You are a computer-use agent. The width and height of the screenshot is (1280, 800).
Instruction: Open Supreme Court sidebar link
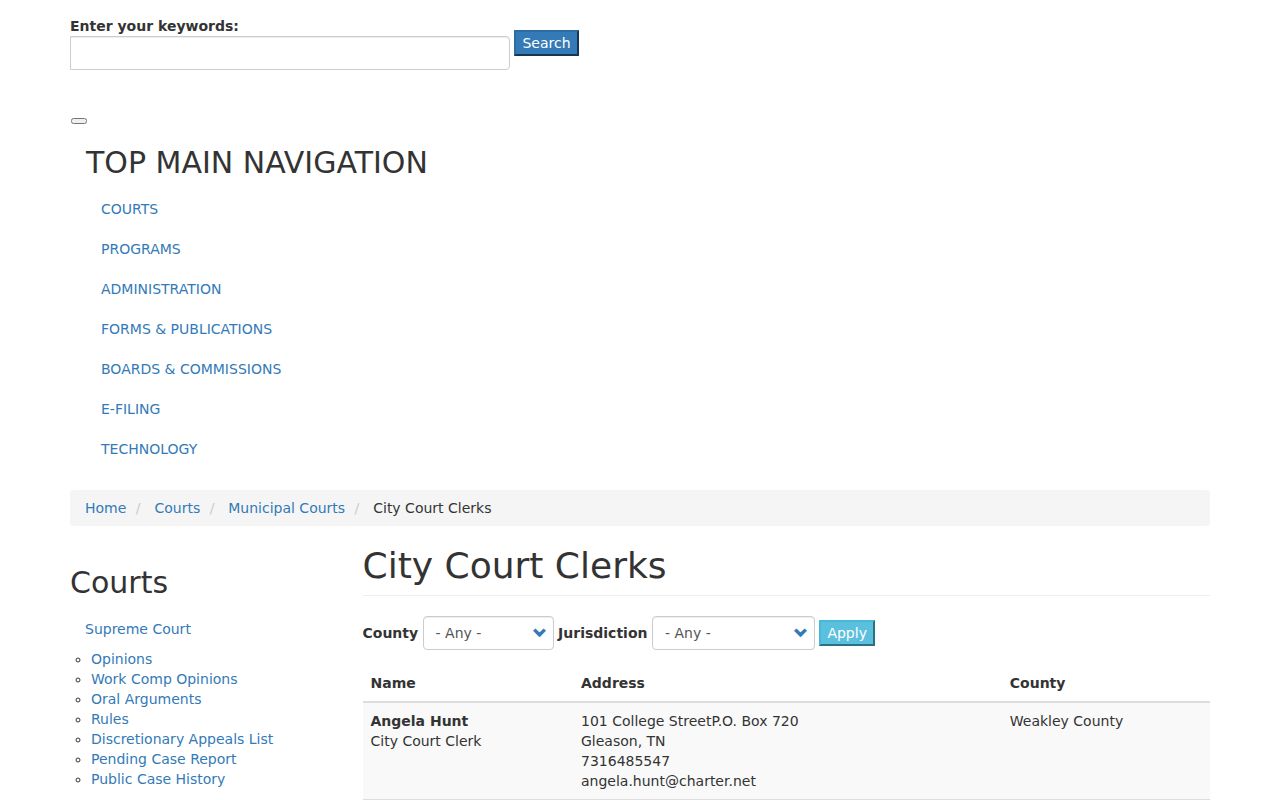tap(138, 629)
